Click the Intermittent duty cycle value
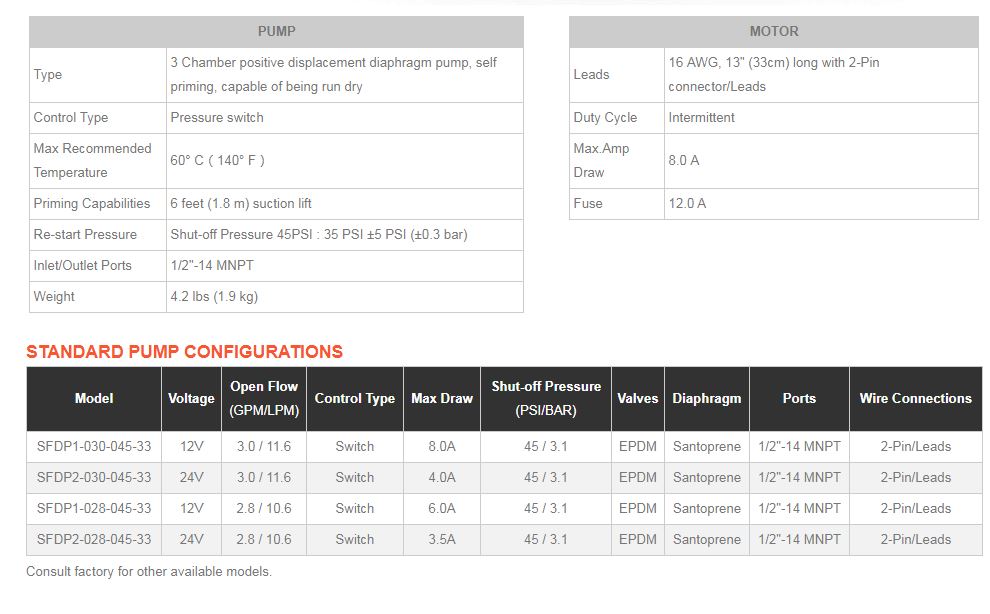 click(701, 117)
